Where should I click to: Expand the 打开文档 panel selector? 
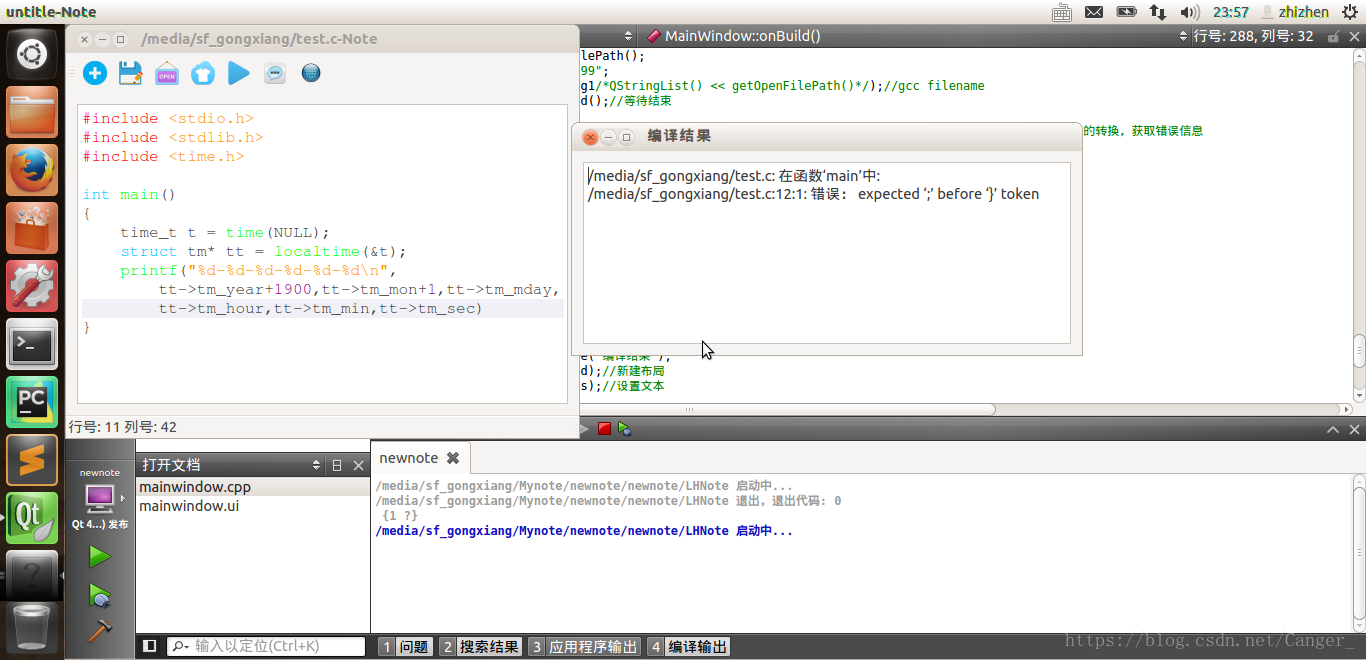[317, 465]
